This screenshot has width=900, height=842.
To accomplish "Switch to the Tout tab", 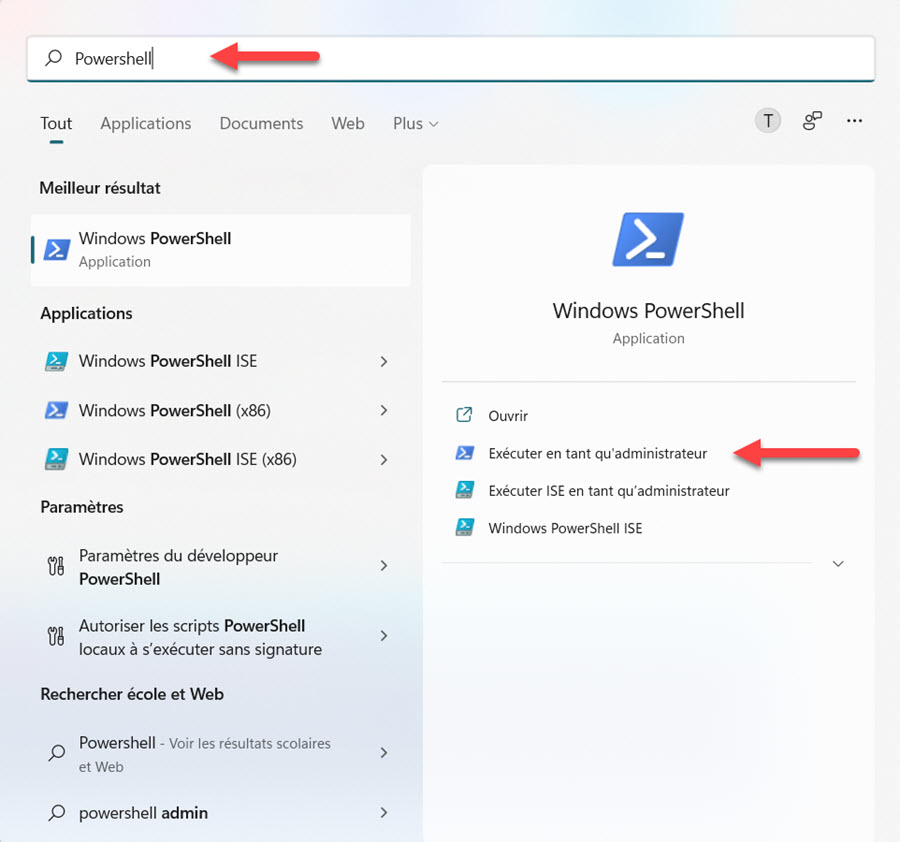I will 56,123.
